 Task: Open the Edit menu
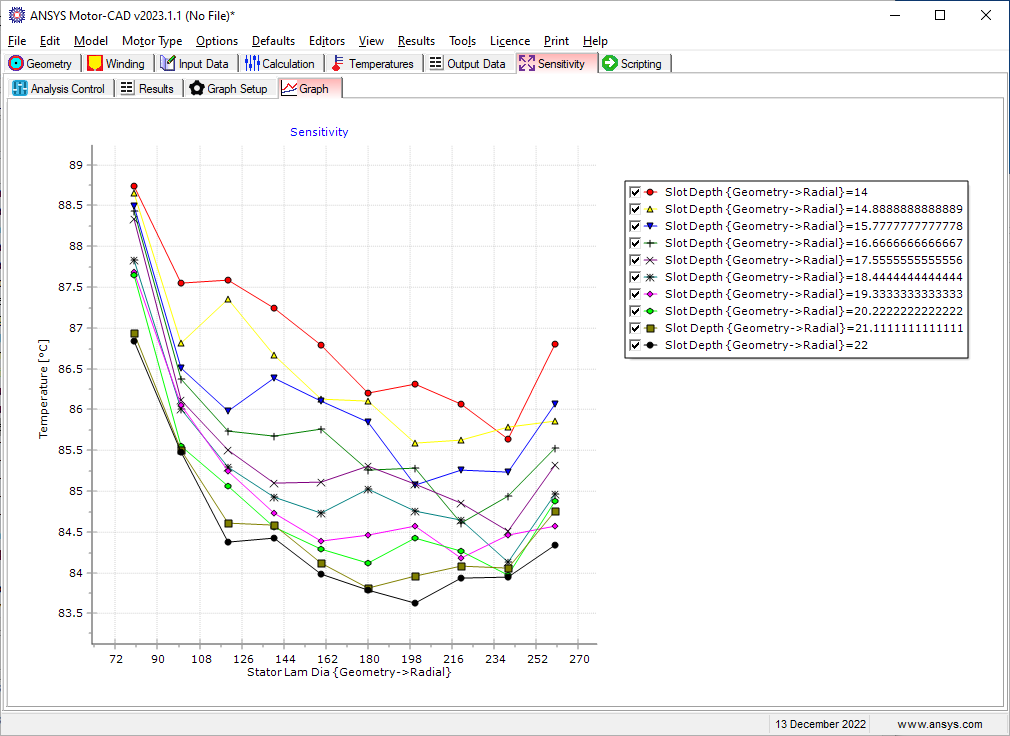(x=50, y=41)
